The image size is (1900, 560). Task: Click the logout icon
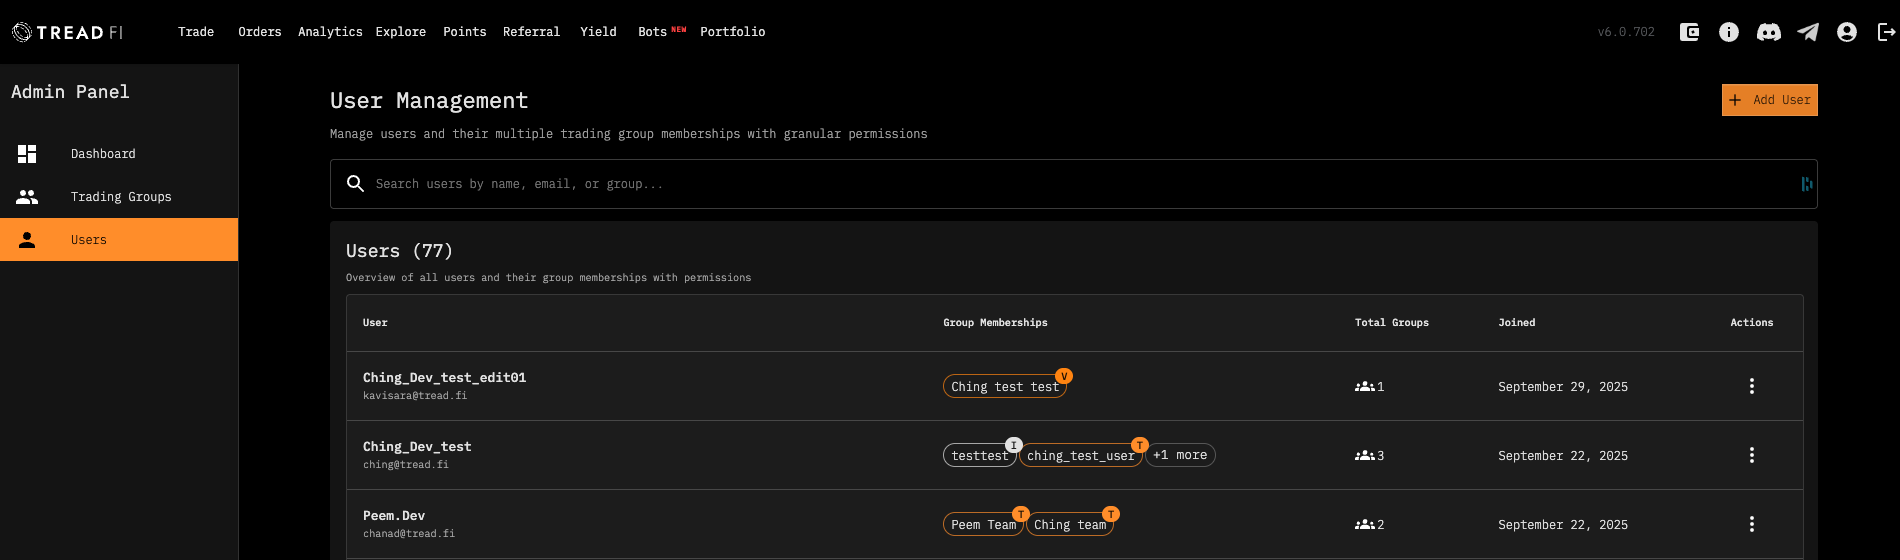(x=1886, y=32)
